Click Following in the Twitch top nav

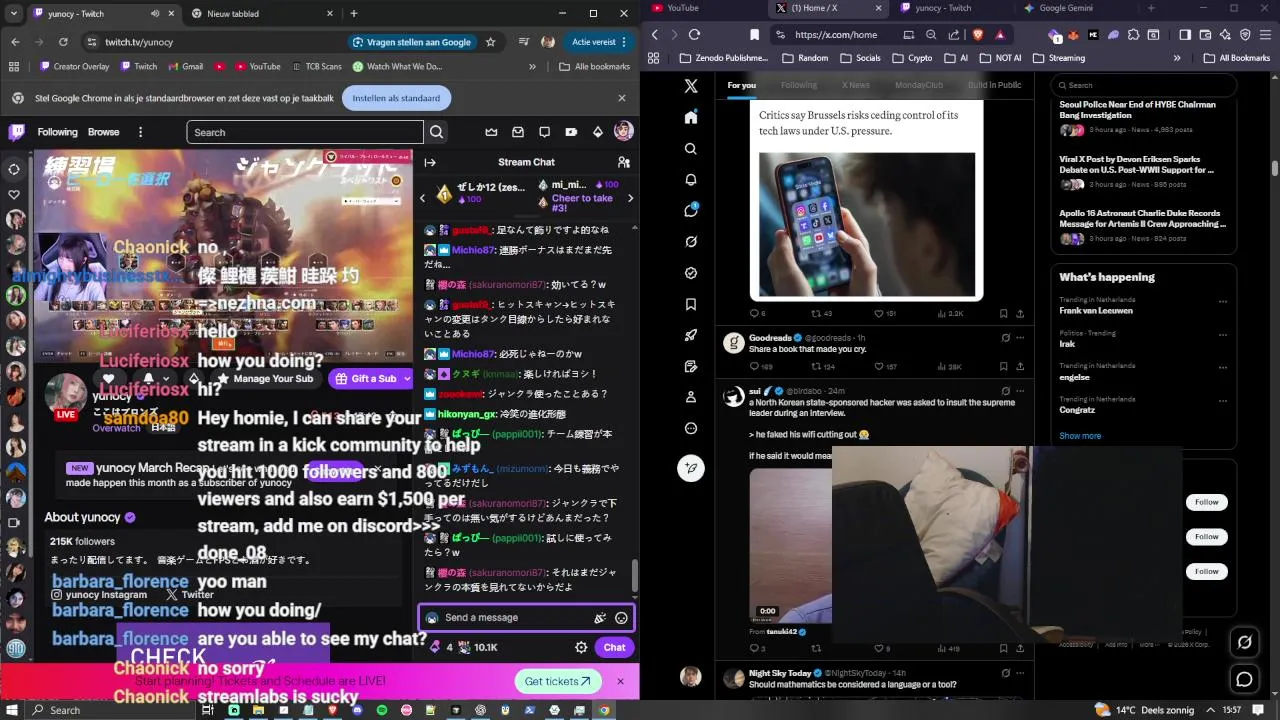coord(57,132)
